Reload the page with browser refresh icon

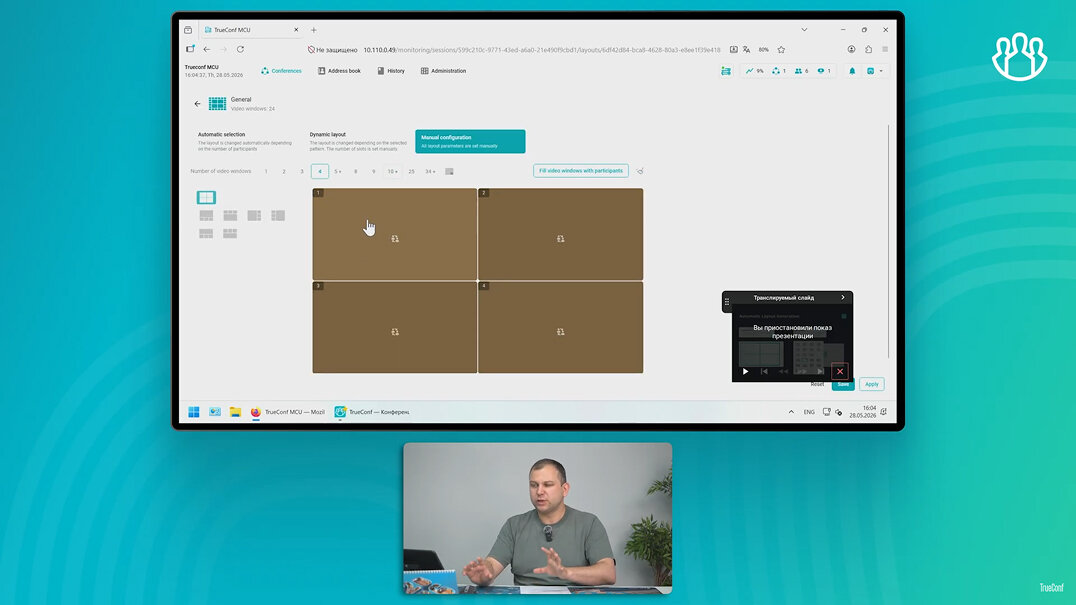point(240,49)
